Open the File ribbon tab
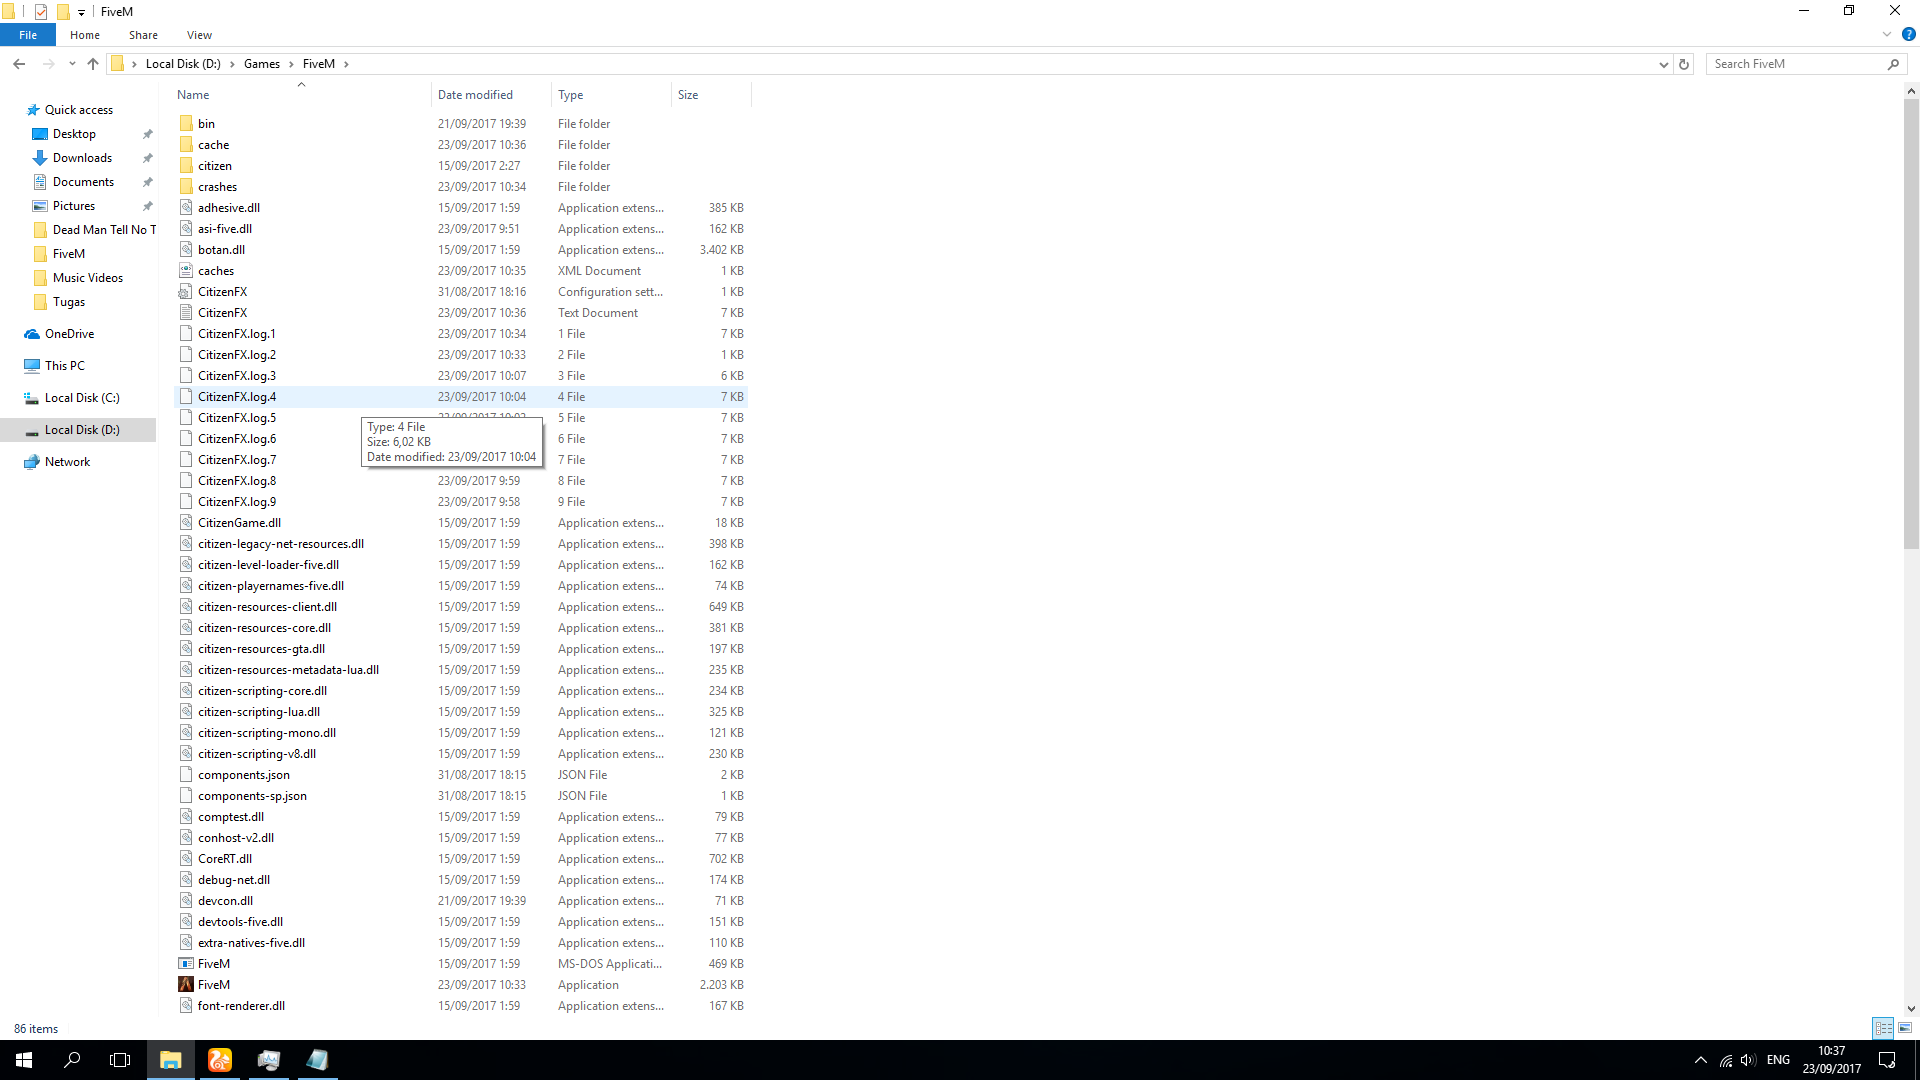The height and width of the screenshot is (1080, 1920). [28, 35]
